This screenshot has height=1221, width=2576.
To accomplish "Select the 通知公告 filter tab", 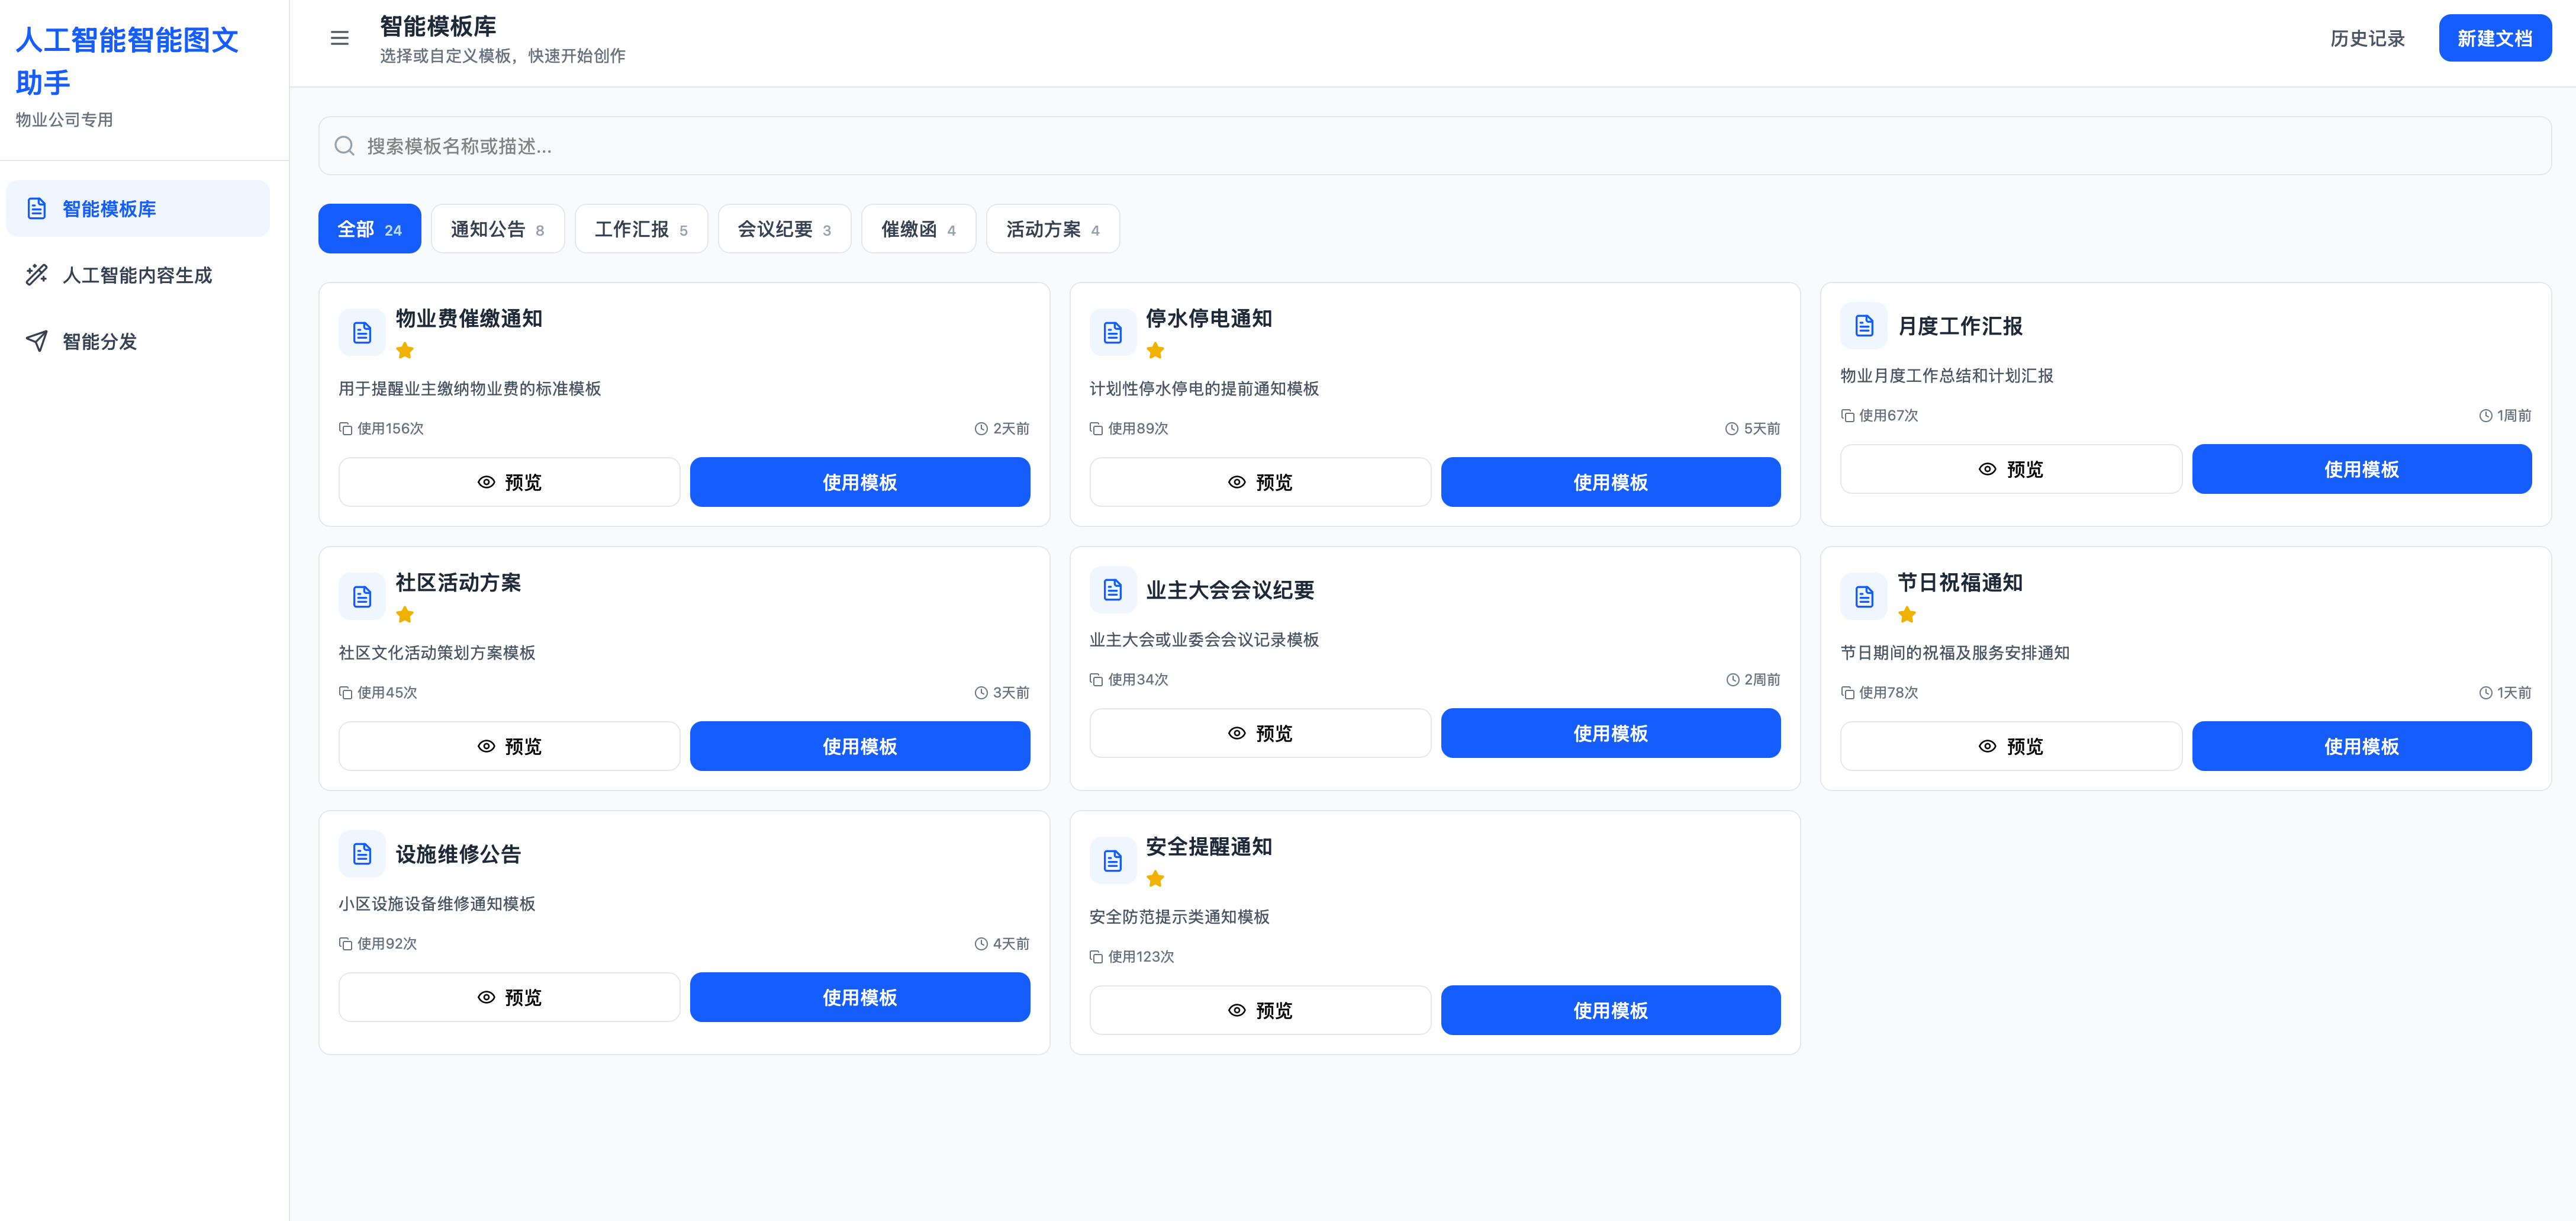I will coord(498,229).
